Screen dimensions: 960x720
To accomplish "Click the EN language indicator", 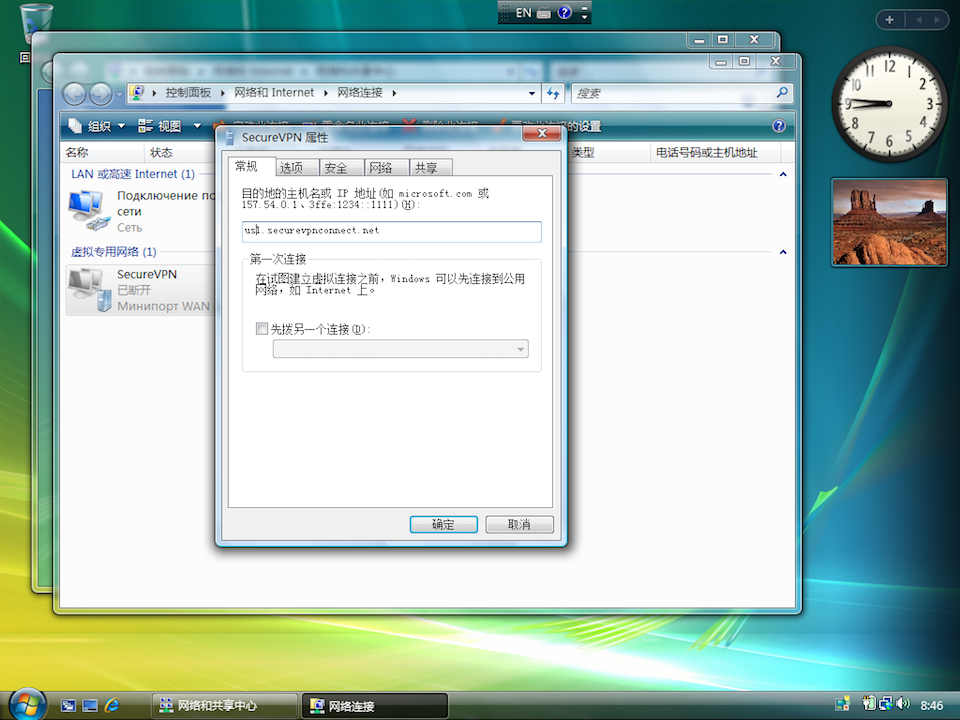I will [x=523, y=12].
